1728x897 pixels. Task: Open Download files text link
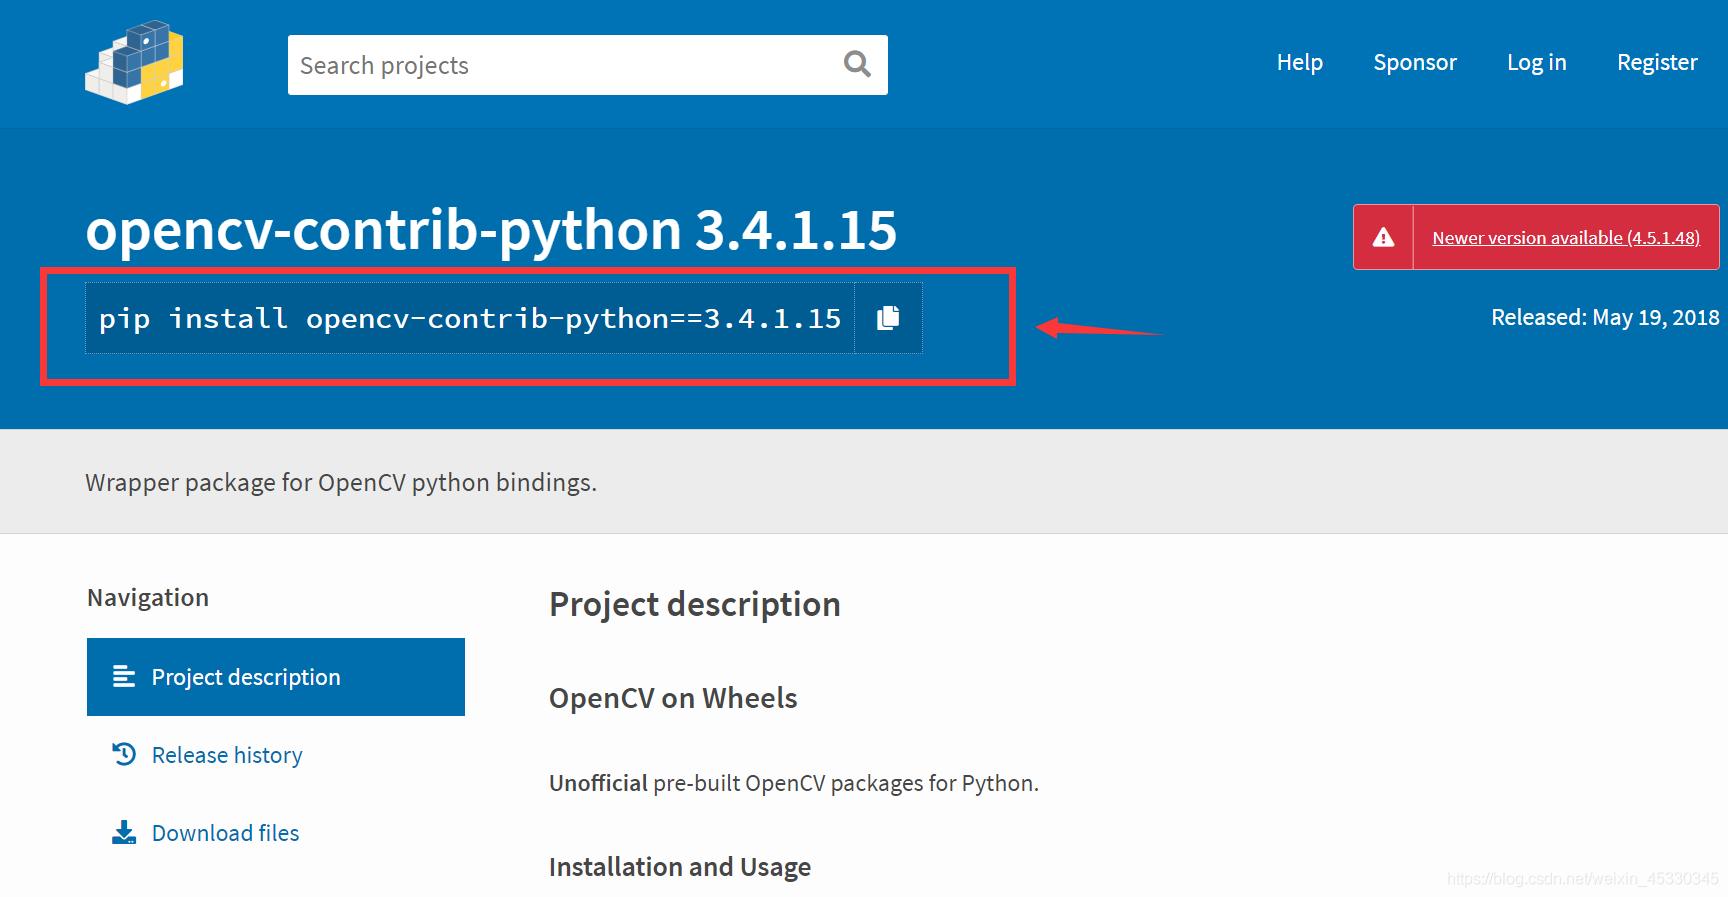click(x=225, y=833)
